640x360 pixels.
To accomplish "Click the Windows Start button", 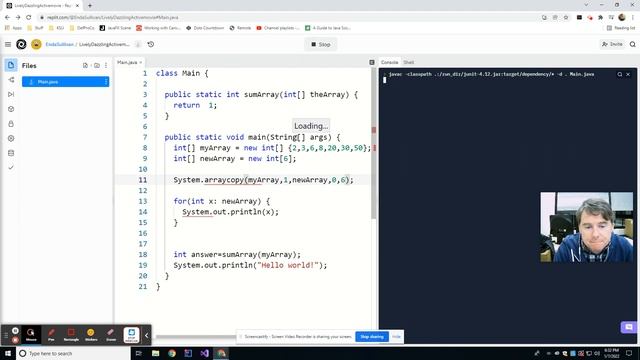I will [8, 353].
